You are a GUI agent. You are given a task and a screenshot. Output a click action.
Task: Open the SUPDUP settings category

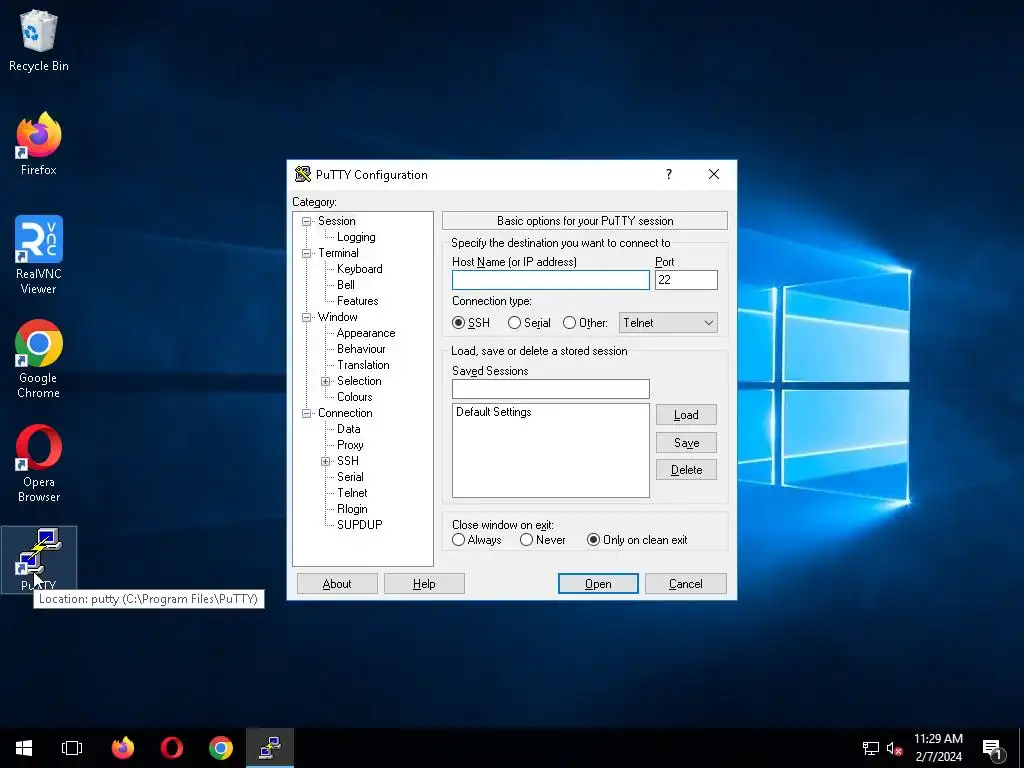click(x=360, y=524)
